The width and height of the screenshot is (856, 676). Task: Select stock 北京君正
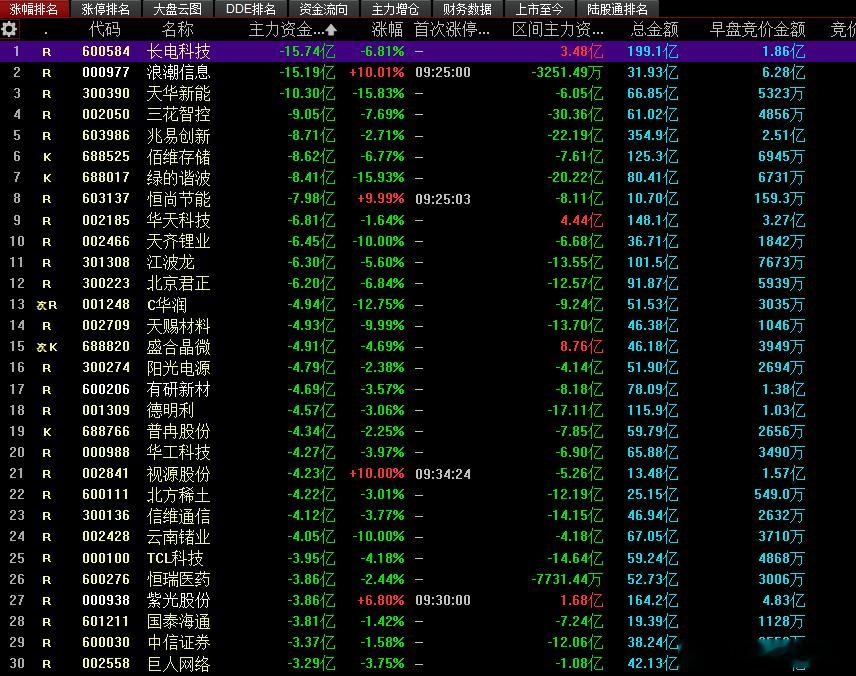179,283
